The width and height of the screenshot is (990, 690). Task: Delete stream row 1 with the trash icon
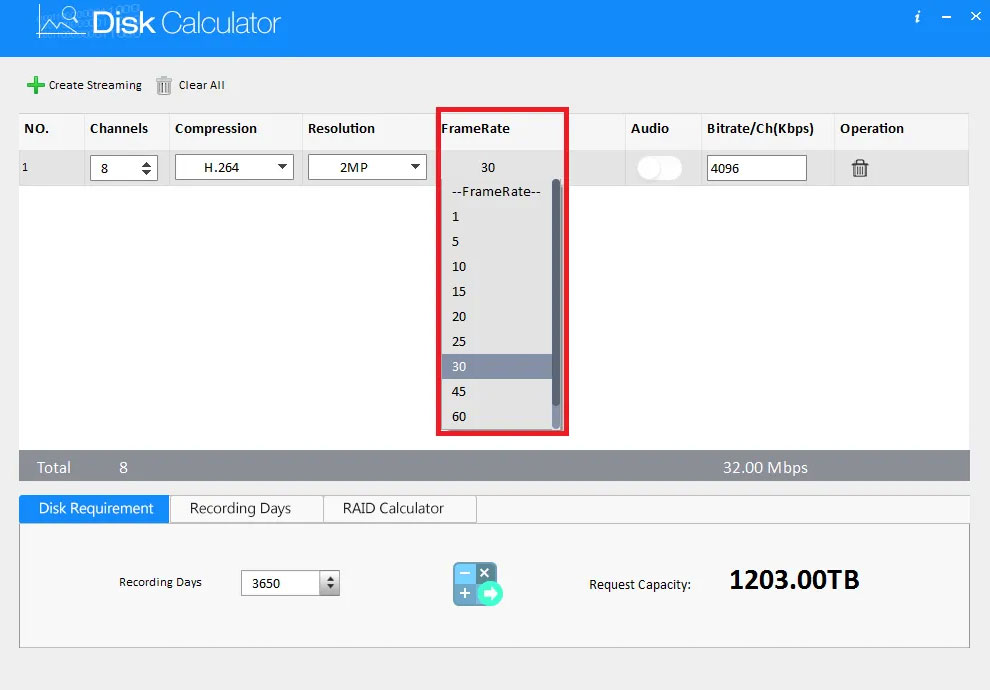point(860,168)
